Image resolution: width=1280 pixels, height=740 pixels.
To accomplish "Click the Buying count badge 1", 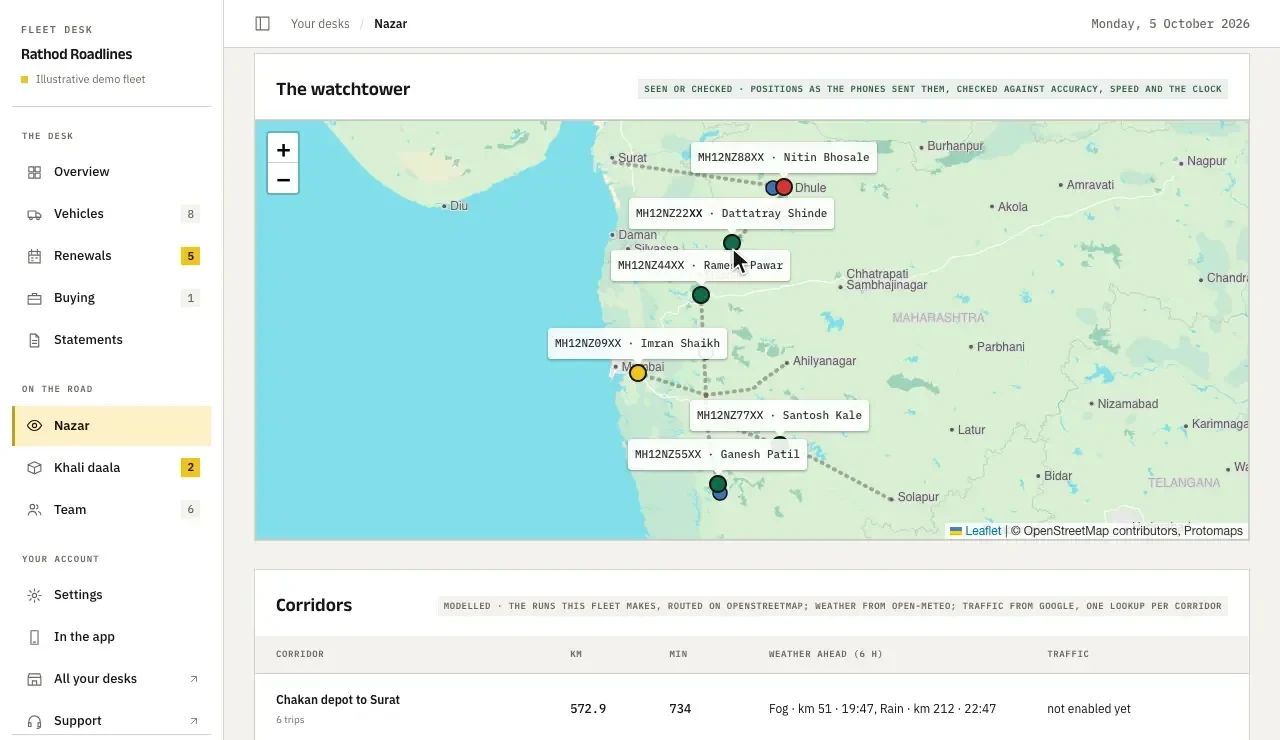I will pos(190,298).
